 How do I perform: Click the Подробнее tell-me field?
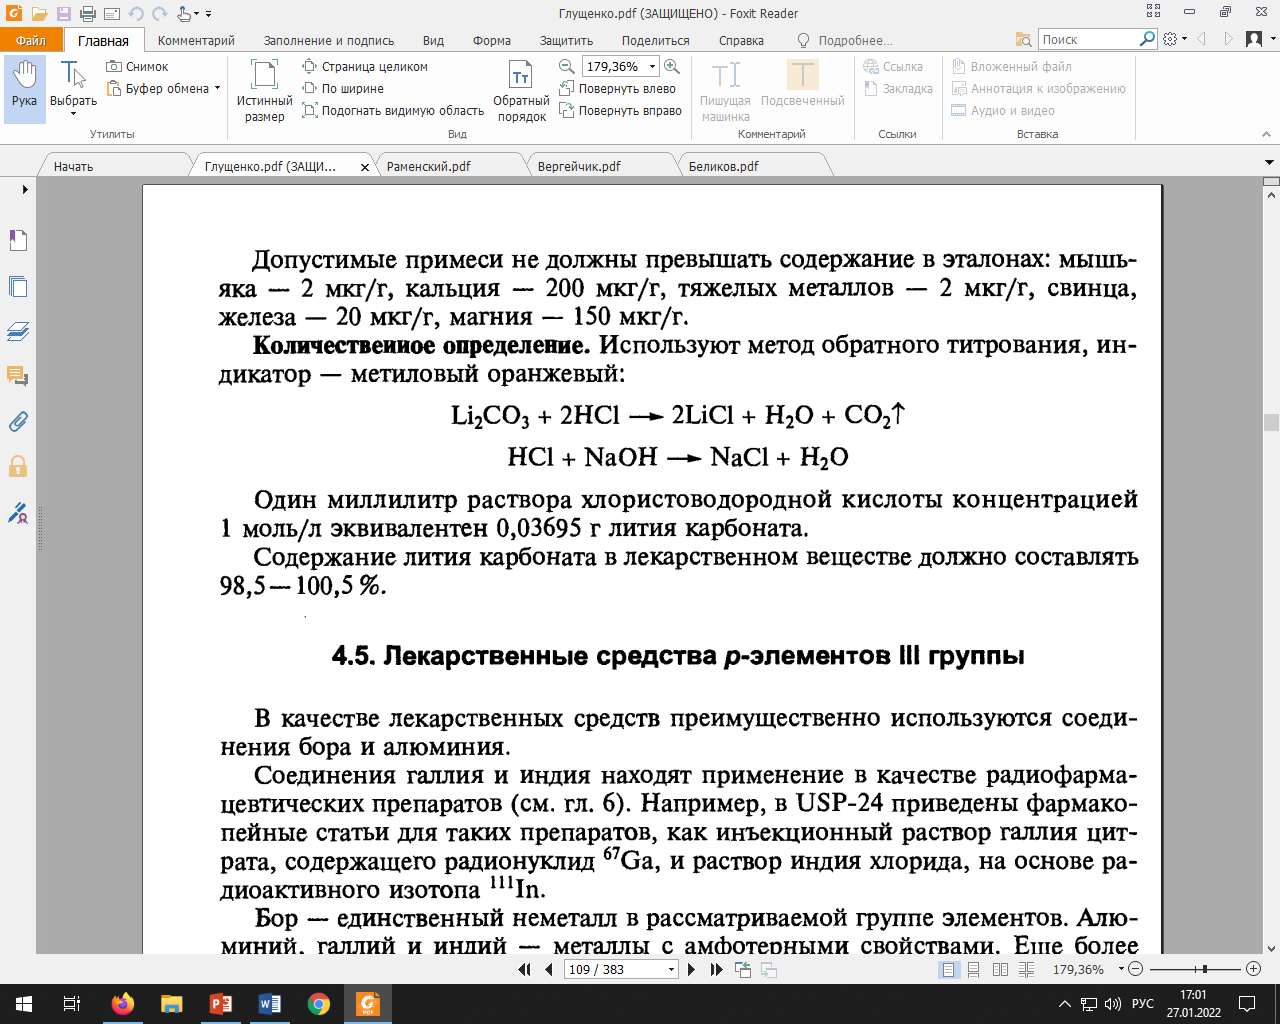[x=845, y=41]
